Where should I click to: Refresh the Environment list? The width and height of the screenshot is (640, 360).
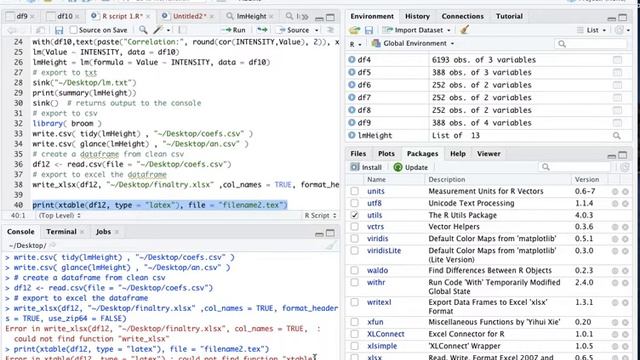[x=620, y=30]
